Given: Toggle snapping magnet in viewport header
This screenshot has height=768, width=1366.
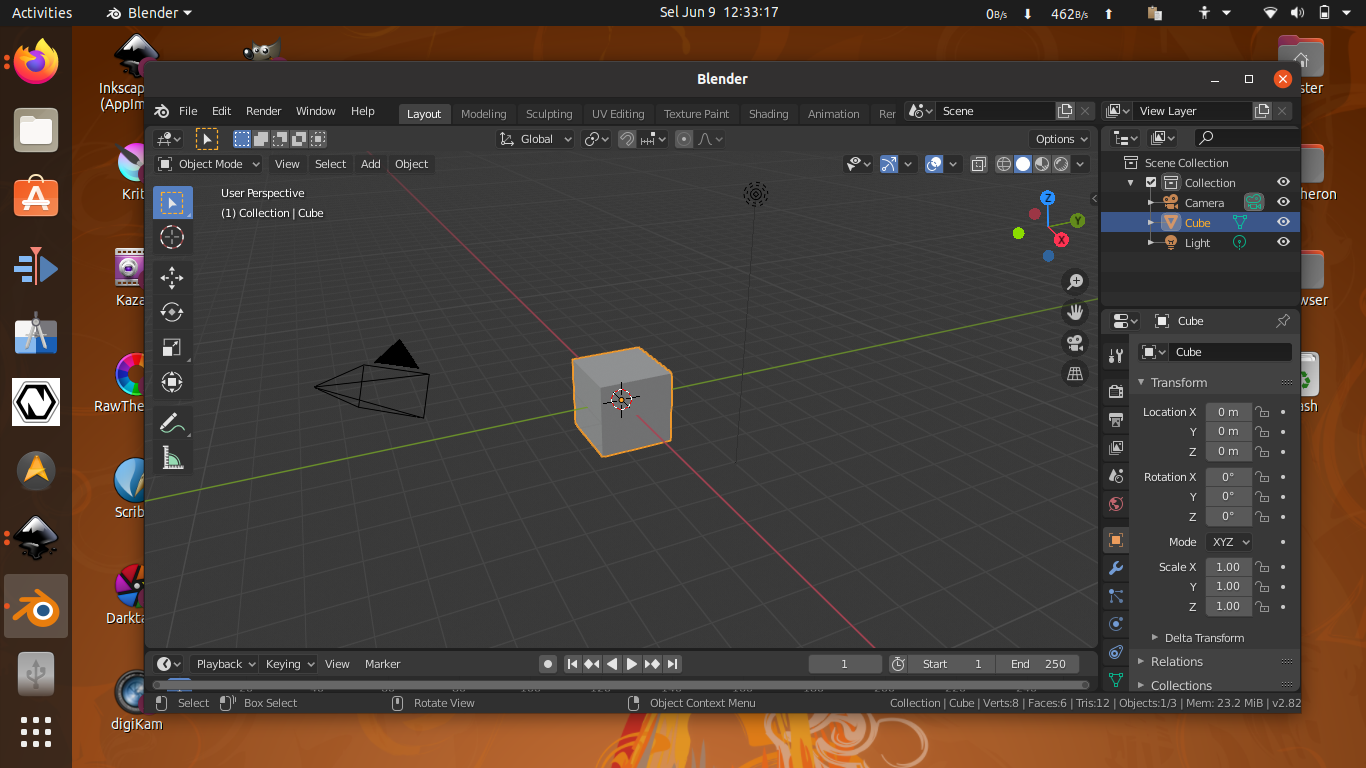Looking at the screenshot, I should [x=627, y=139].
